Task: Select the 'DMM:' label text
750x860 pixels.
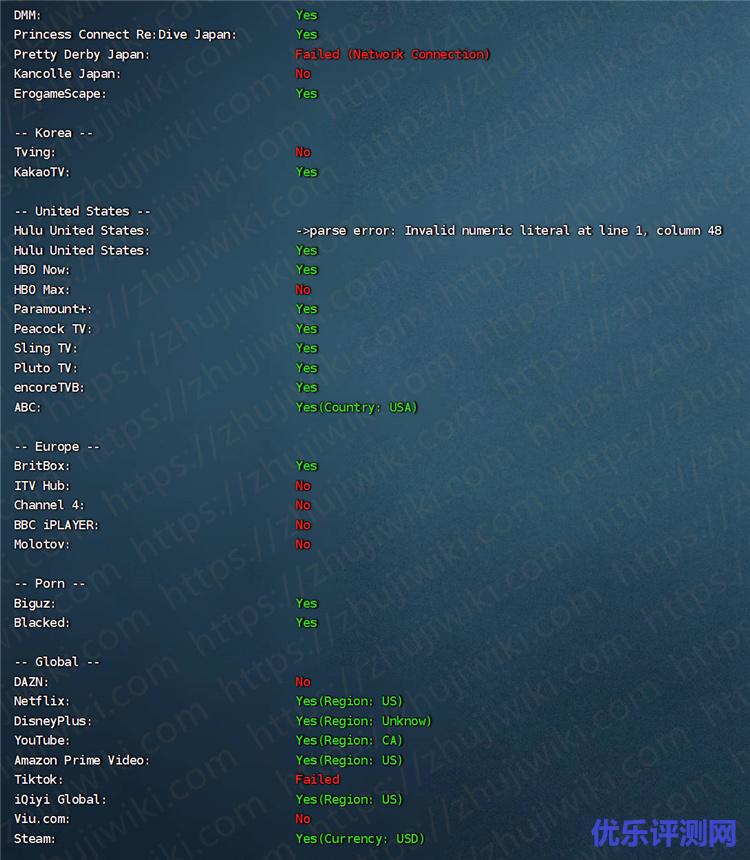Action: 27,15
